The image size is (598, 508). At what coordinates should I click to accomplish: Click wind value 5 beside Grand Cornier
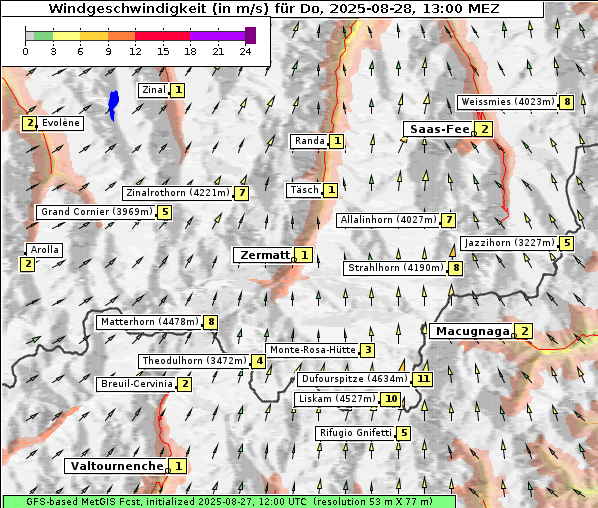point(165,212)
